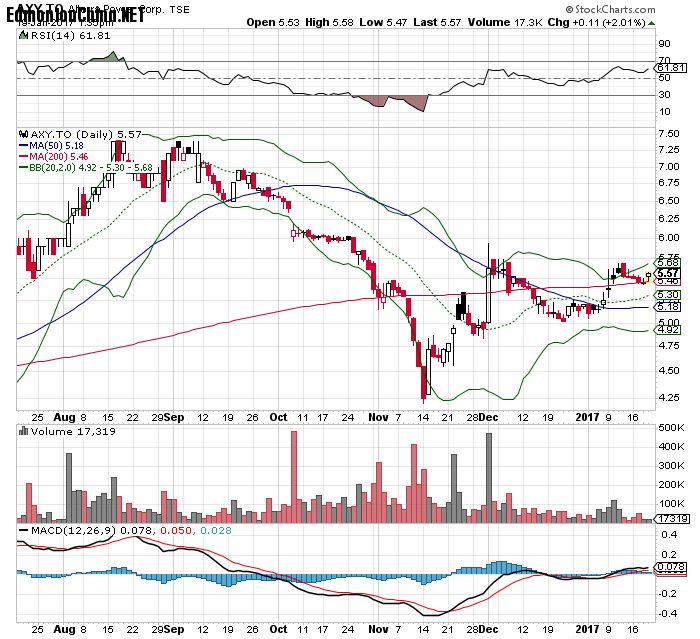Click the 2017 label on the MACD date axis
The height and width of the screenshot is (639, 700).
[587, 629]
